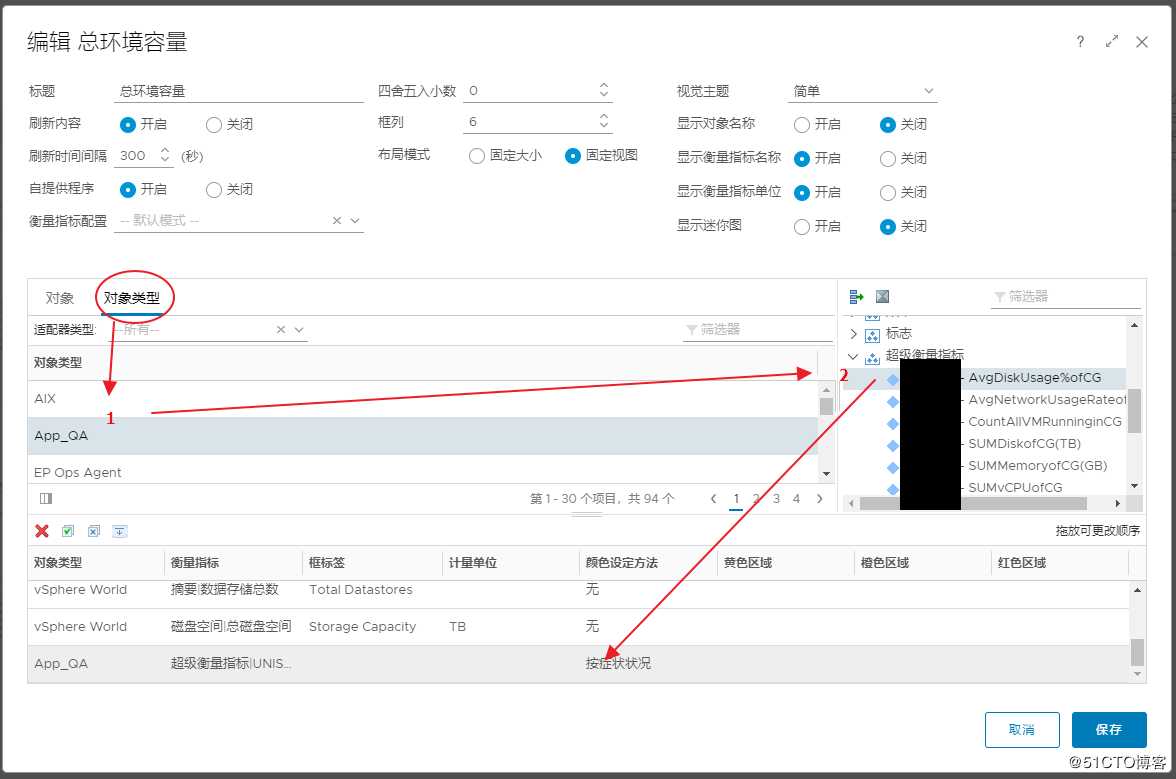This screenshot has width=1176, height=779.
Task: Open help via question mark icon
Action: (x=1080, y=42)
